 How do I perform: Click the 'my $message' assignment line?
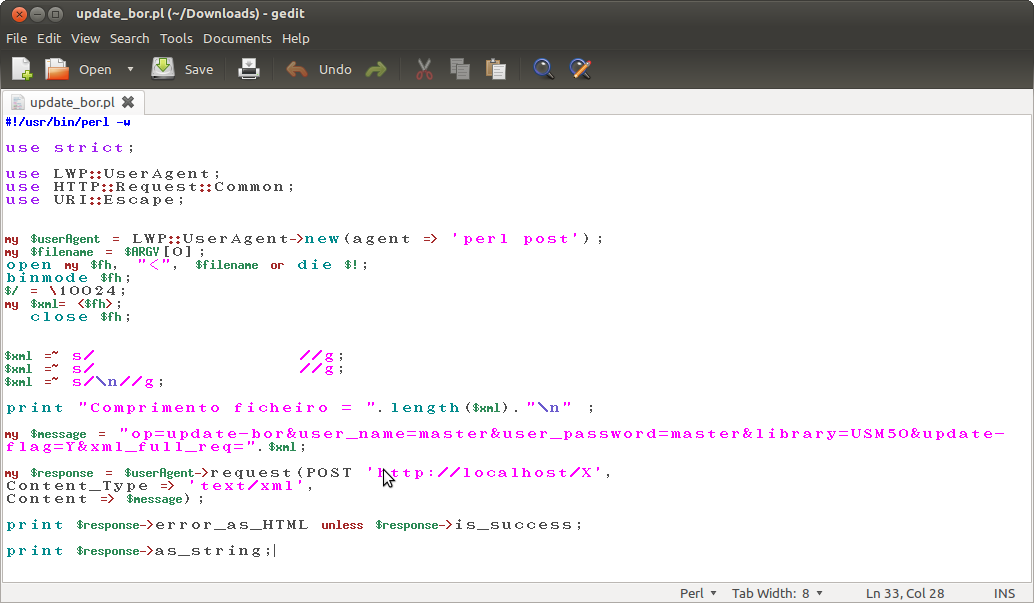coord(505,434)
